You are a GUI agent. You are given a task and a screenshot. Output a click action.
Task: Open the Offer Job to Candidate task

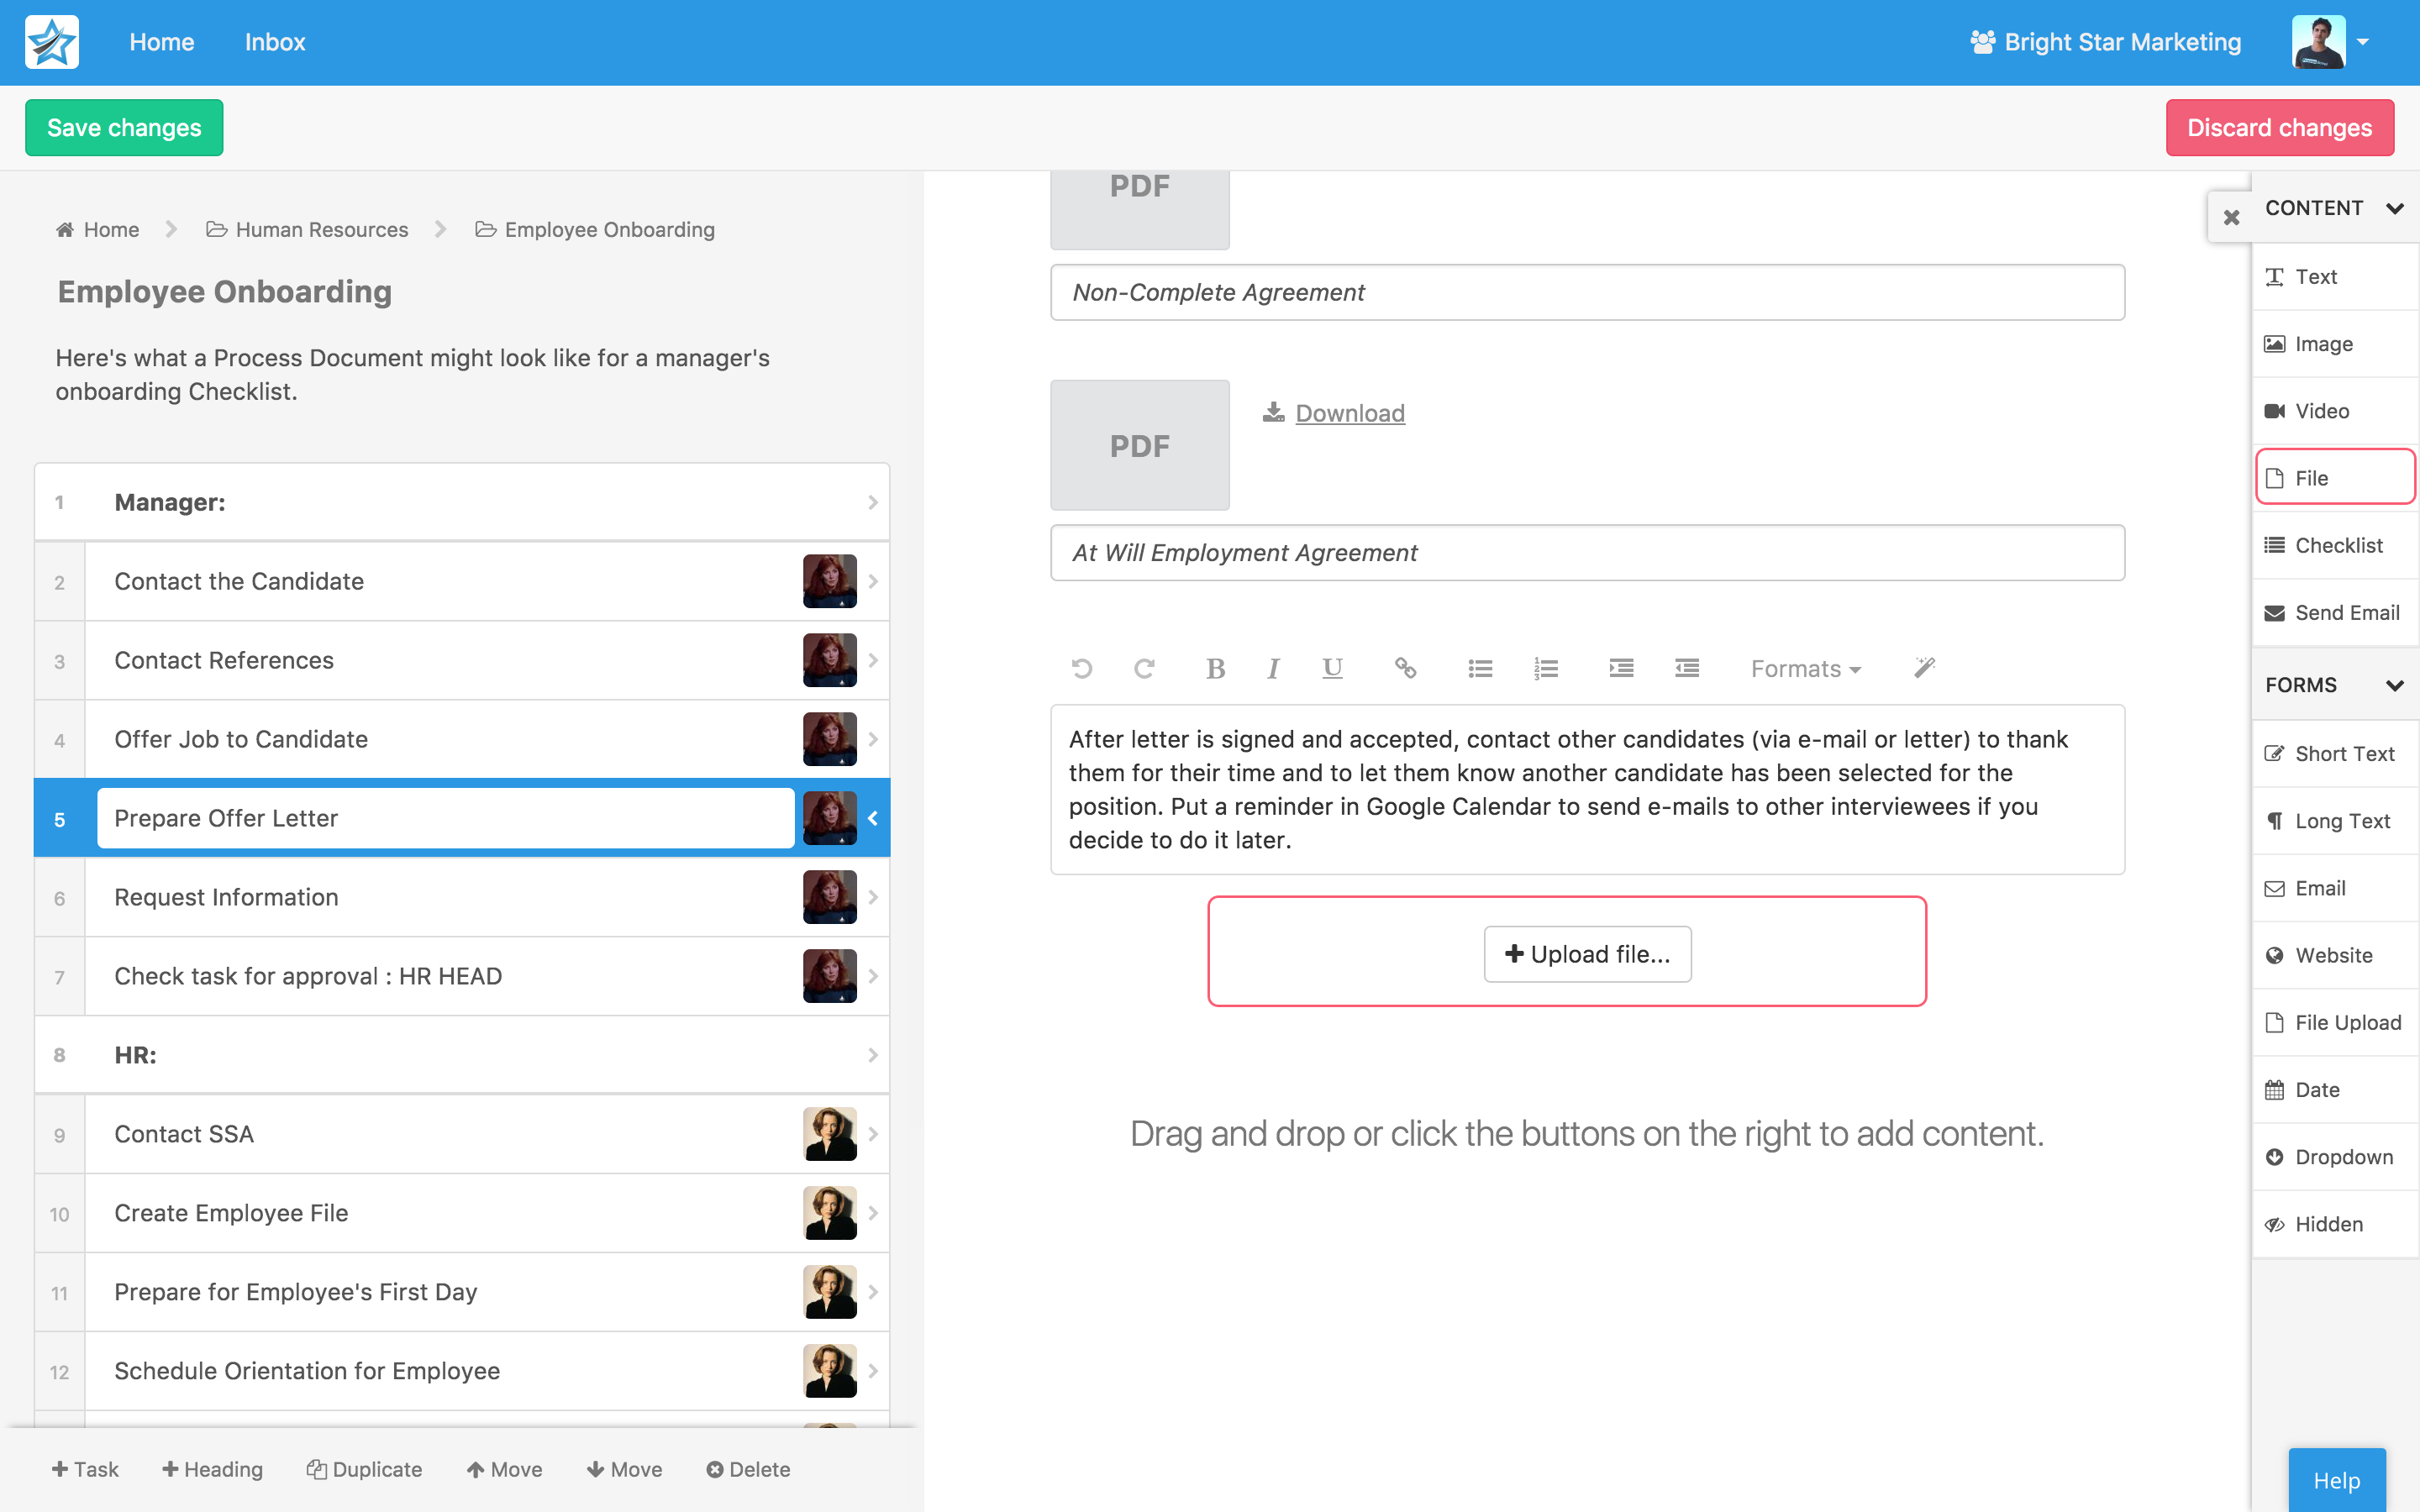pyautogui.click(x=461, y=739)
